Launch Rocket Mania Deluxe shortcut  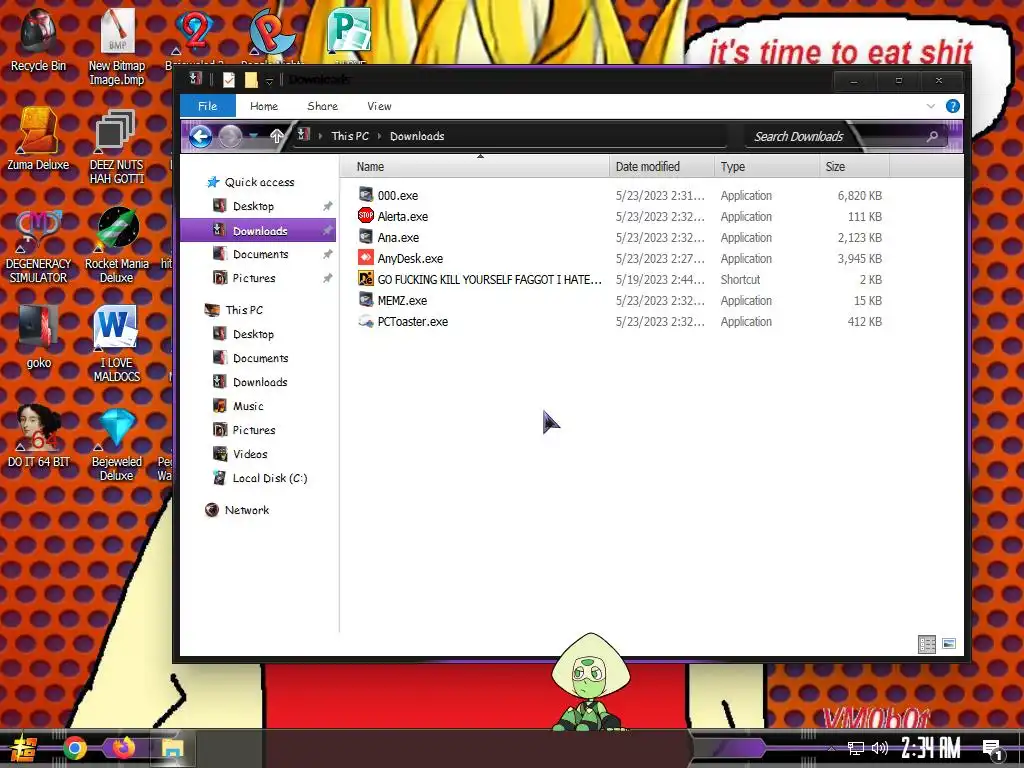pos(117,246)
